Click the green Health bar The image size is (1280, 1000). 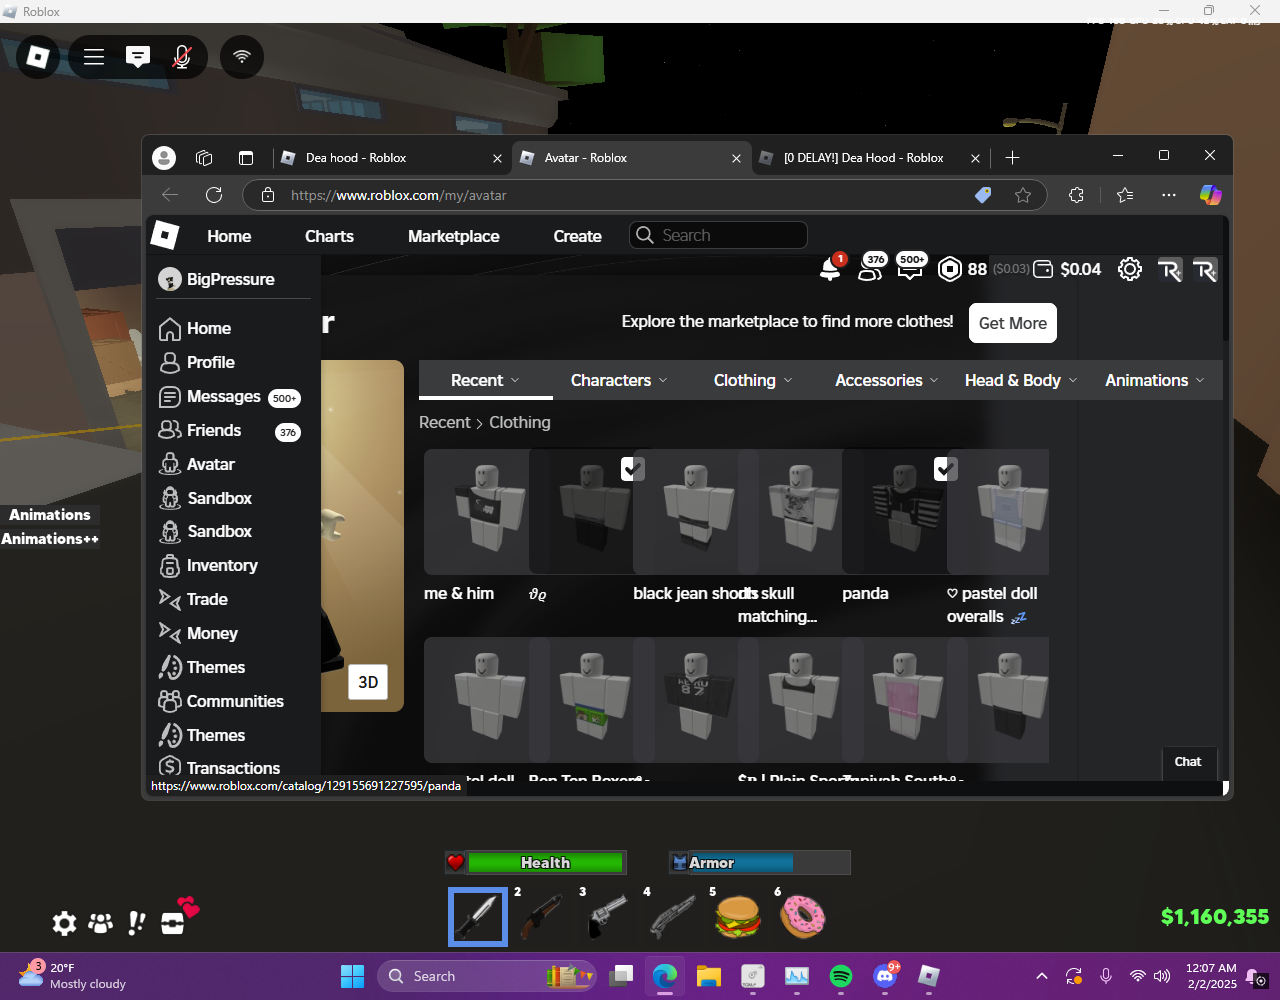pyautogui.click(x=545, y=862)
